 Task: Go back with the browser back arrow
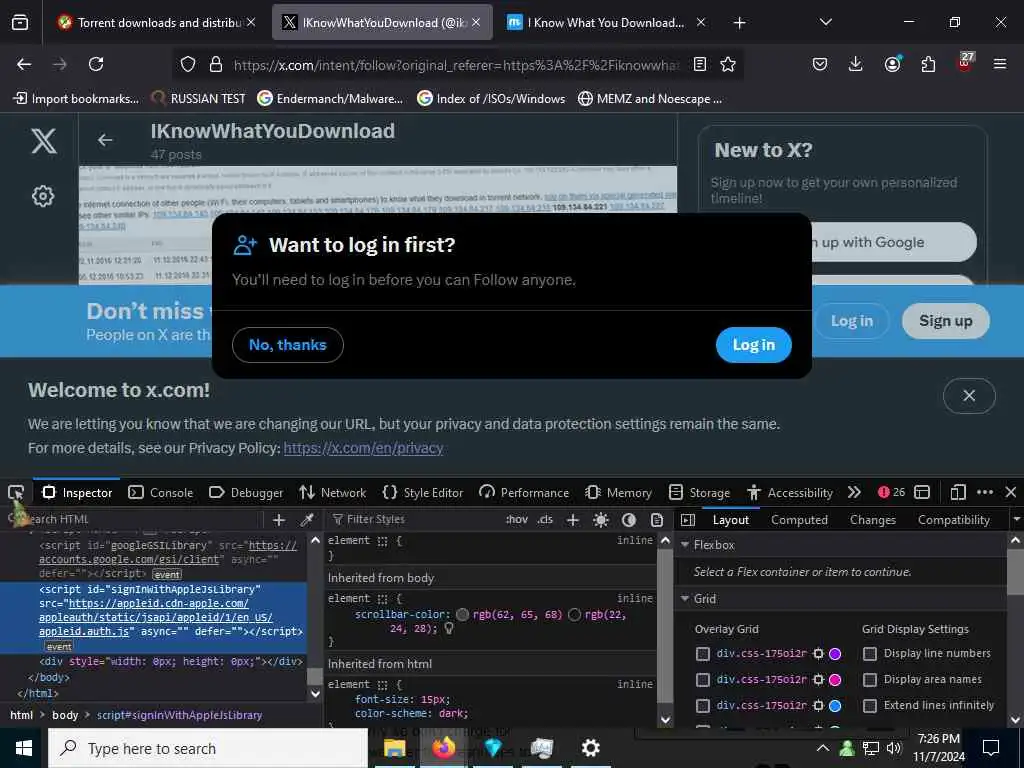pos(24,64)
